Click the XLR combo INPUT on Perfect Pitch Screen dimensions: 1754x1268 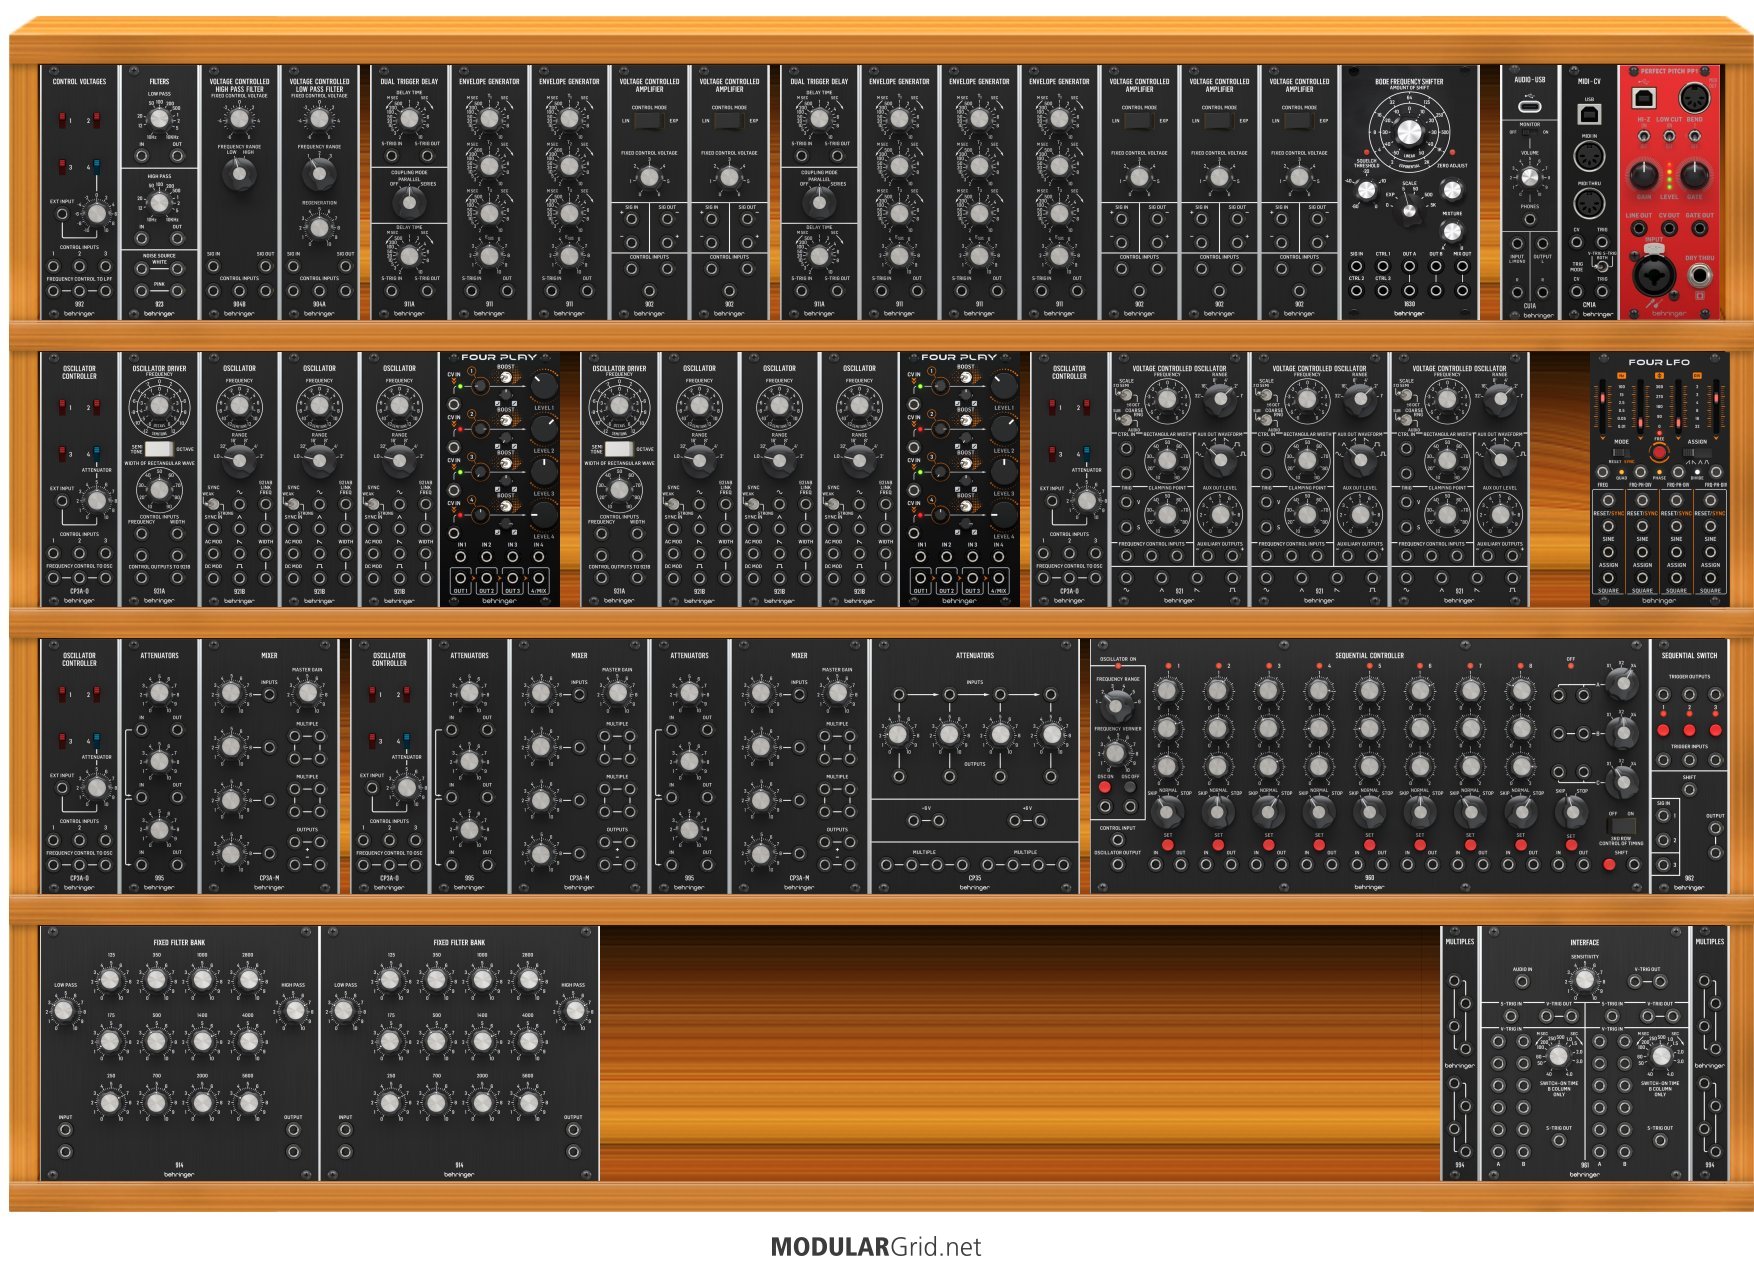click(1654, 275)
